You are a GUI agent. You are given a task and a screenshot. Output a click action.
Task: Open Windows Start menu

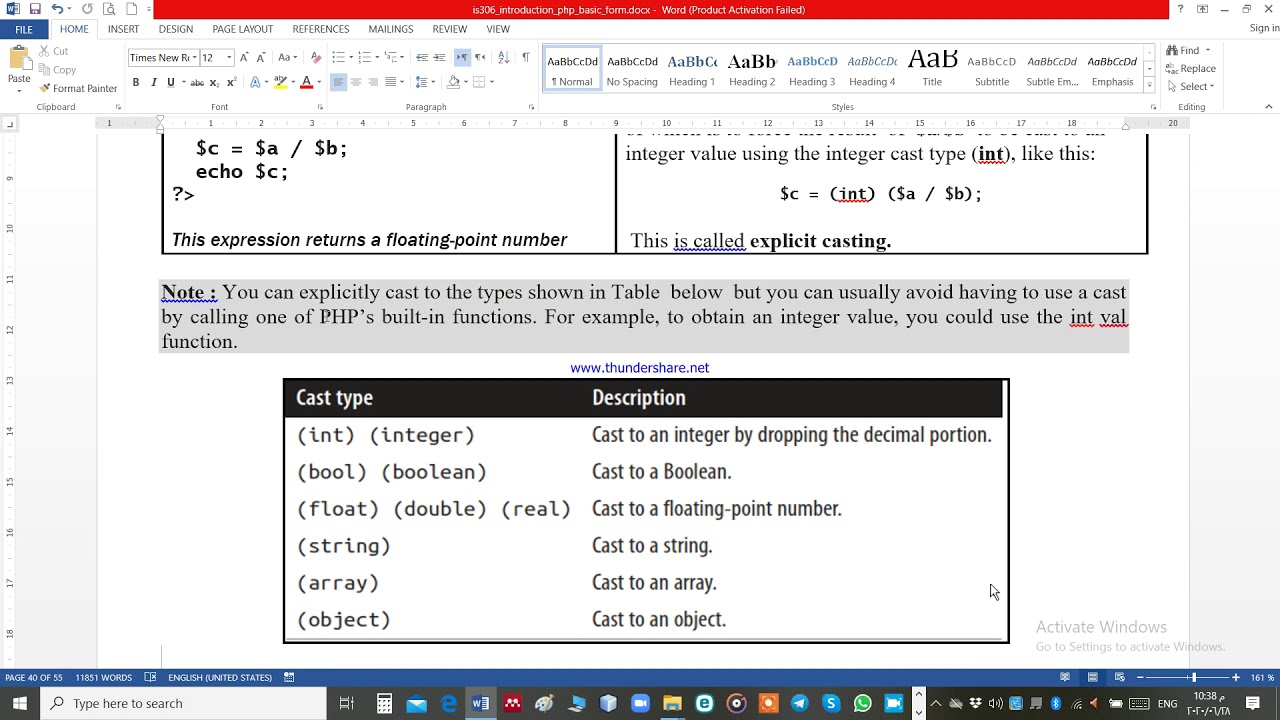(20, 704)
